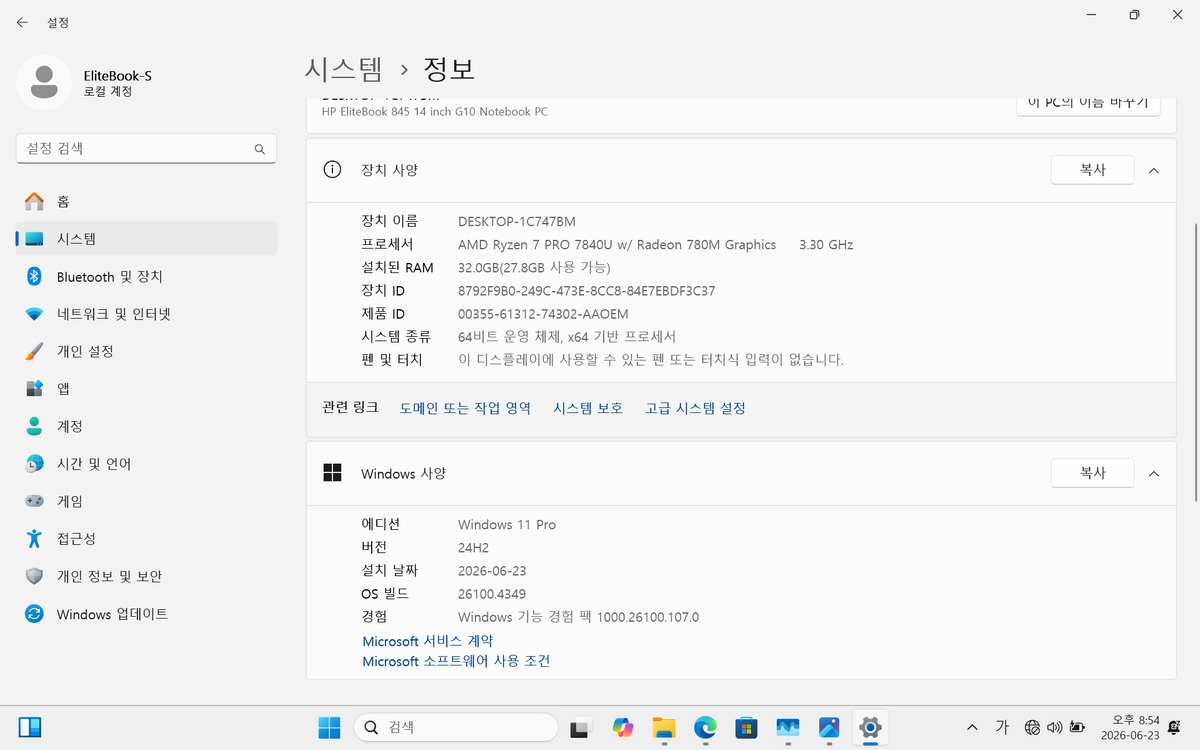
Task: Open Photos app from the taskbar
Action: pos(828,727)
